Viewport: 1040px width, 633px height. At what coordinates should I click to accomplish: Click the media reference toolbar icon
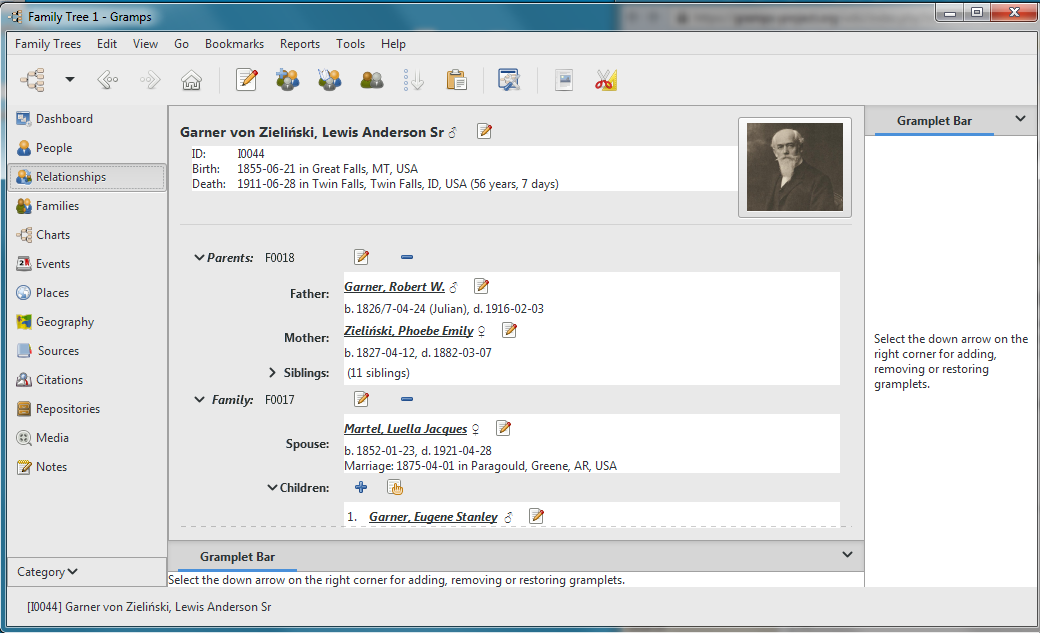point(564,80)
